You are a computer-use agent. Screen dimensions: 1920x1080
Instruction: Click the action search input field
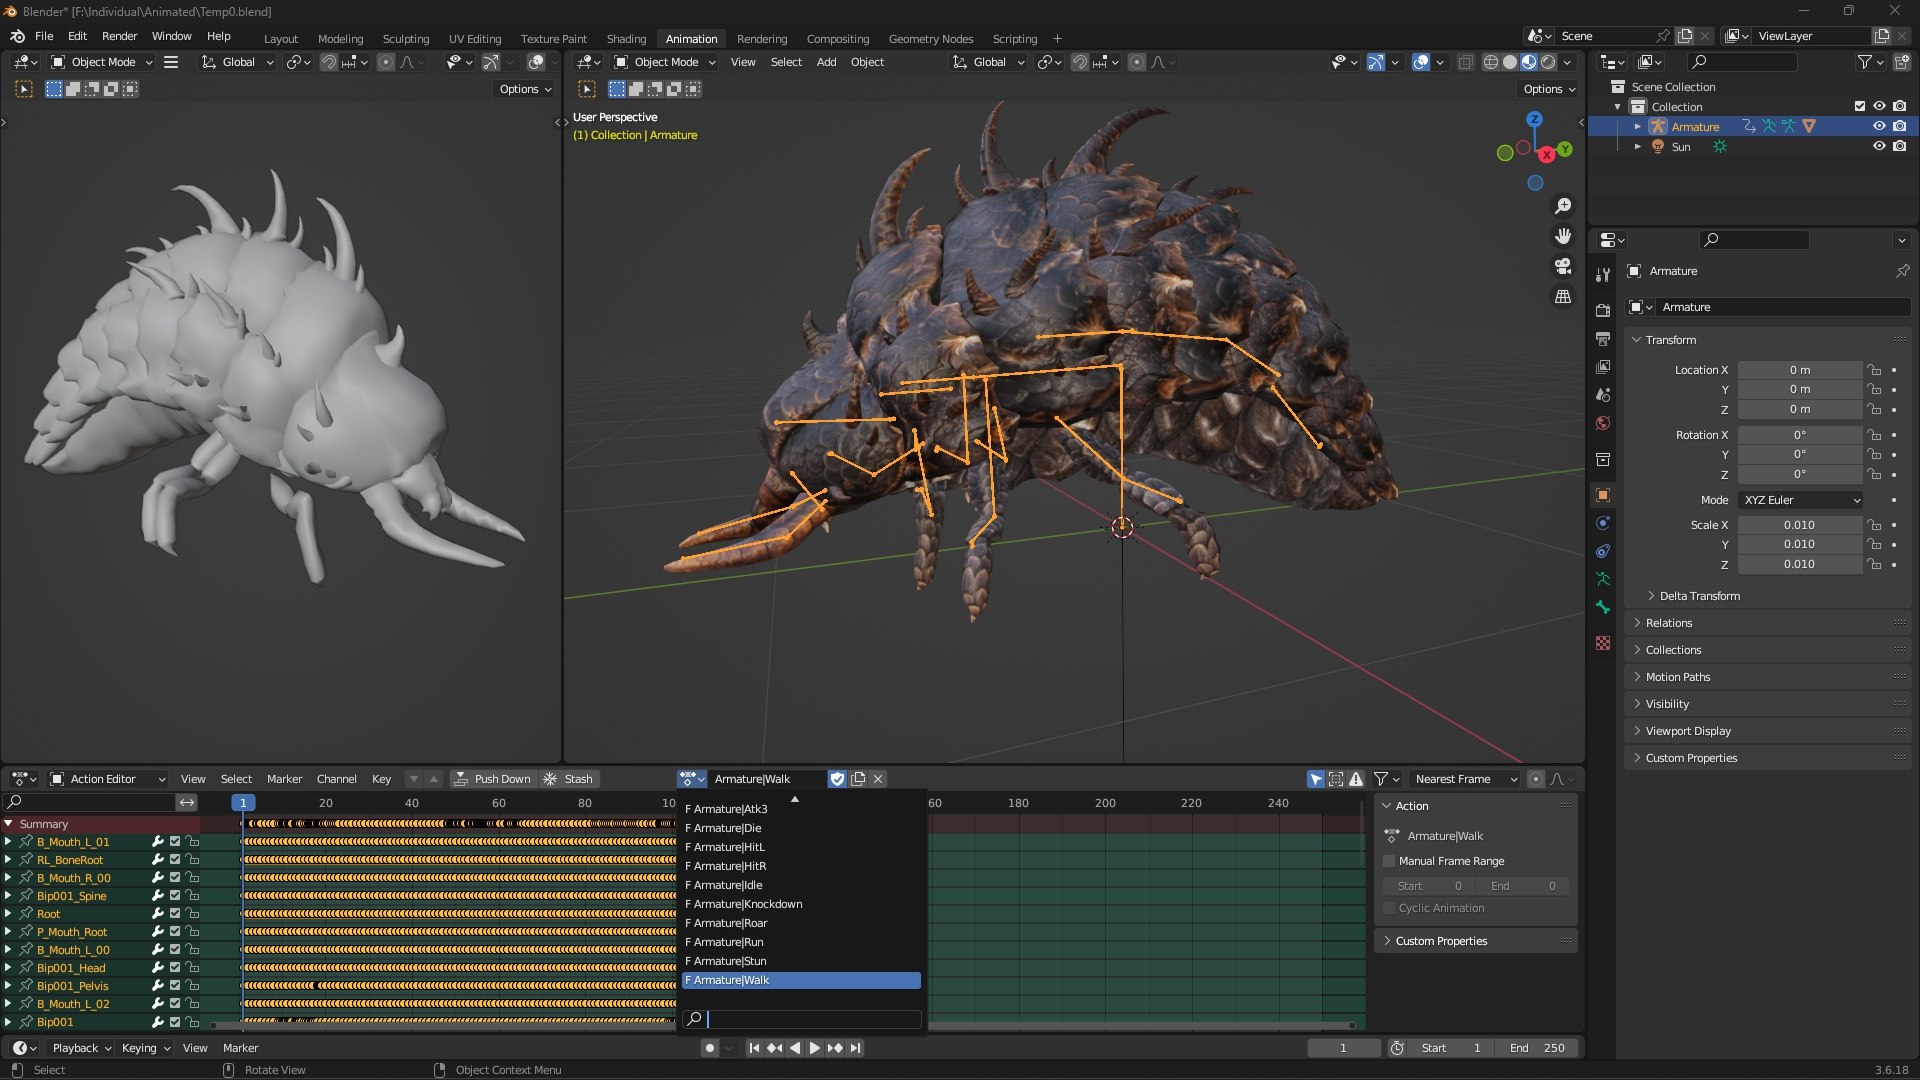801,1019
